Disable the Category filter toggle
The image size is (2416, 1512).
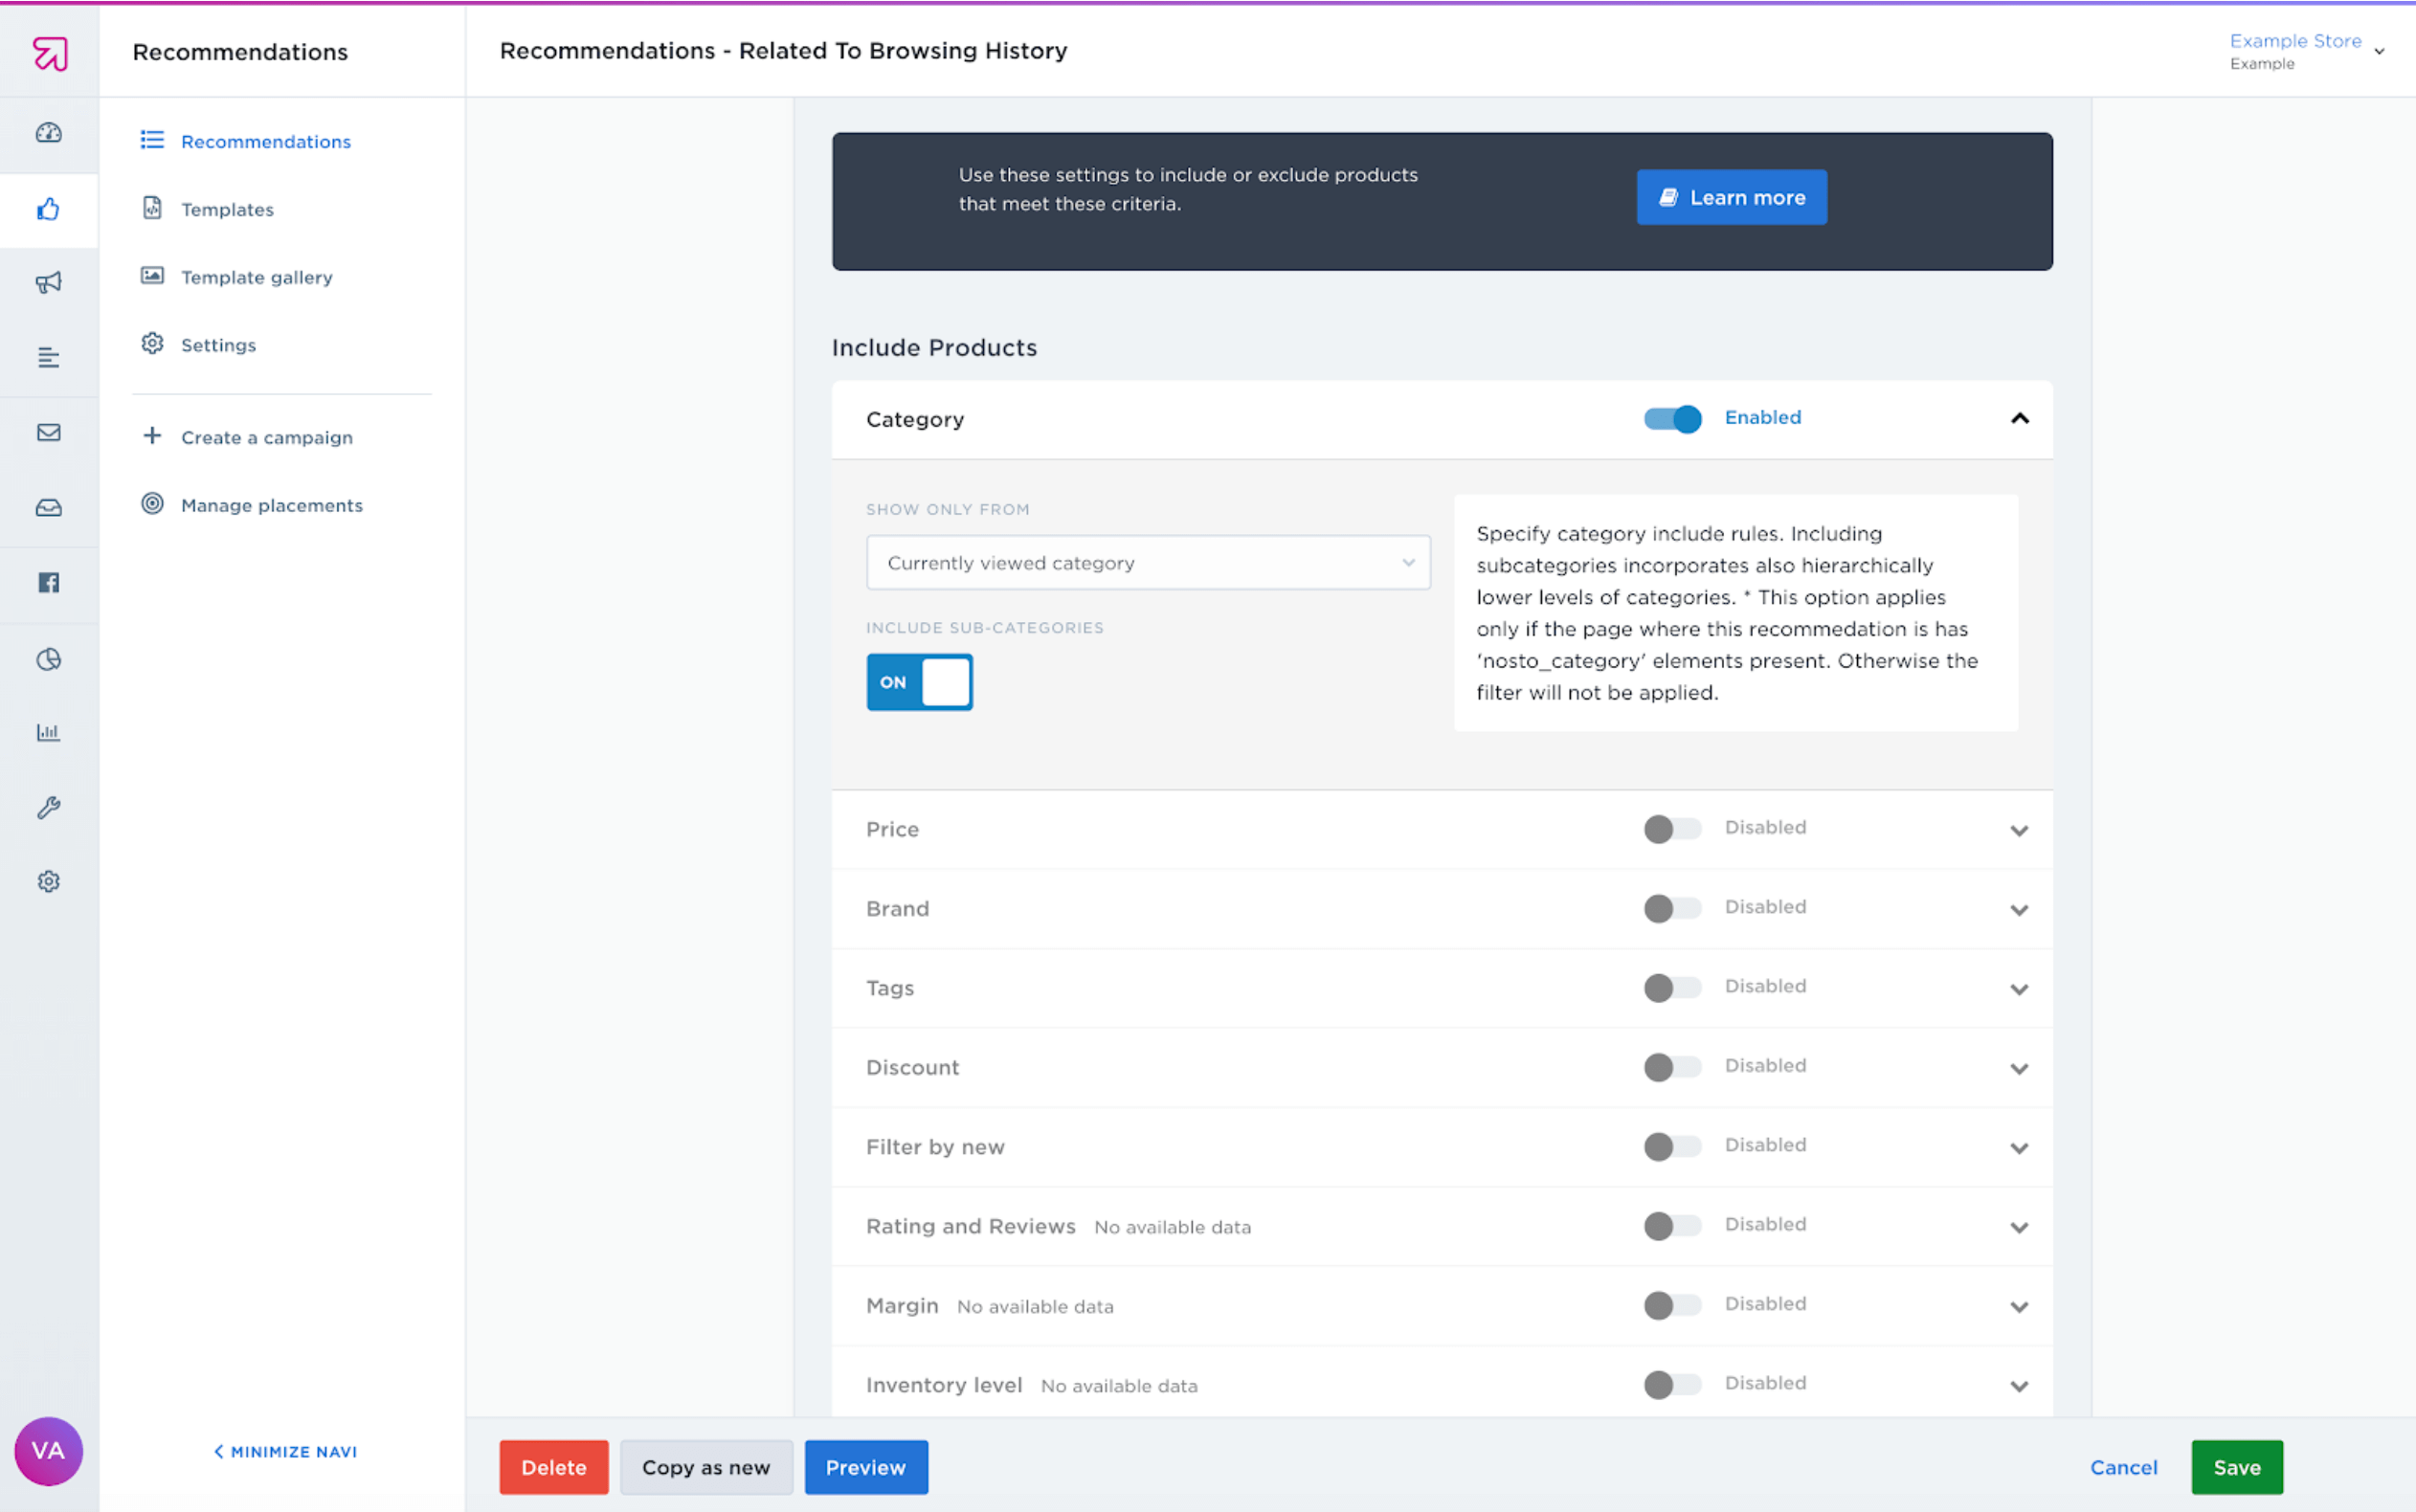pyautogui.click(x=1672, y=419)
